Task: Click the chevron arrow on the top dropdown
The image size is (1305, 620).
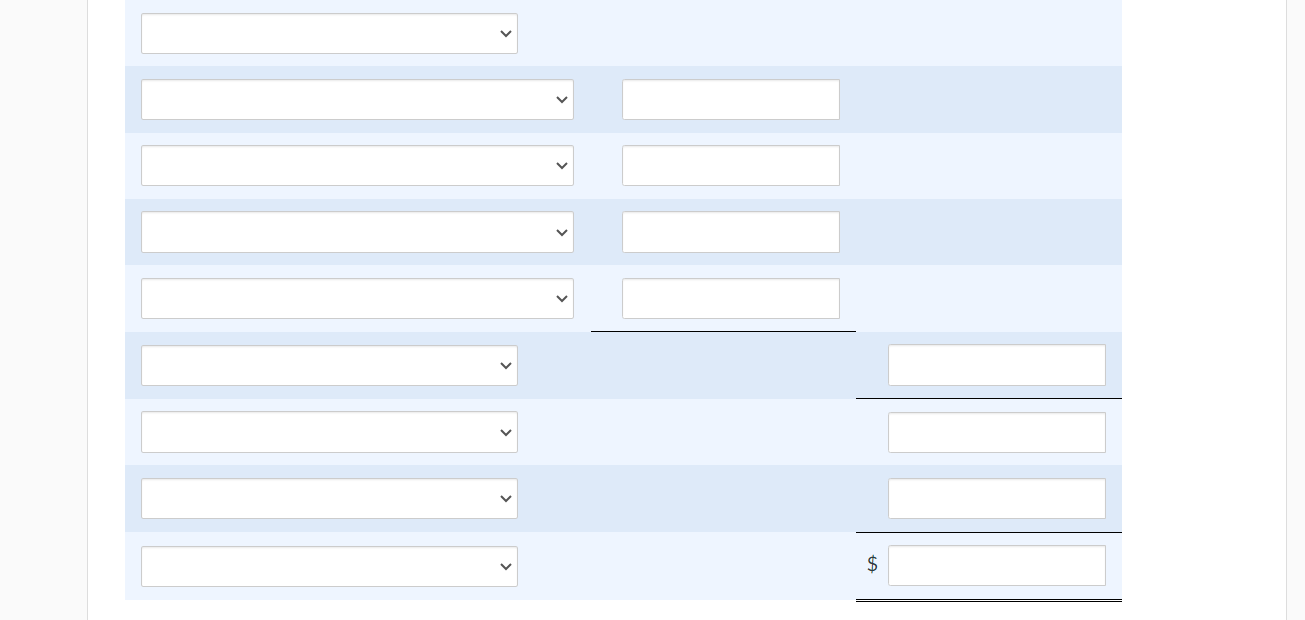Action: [505, 33]
